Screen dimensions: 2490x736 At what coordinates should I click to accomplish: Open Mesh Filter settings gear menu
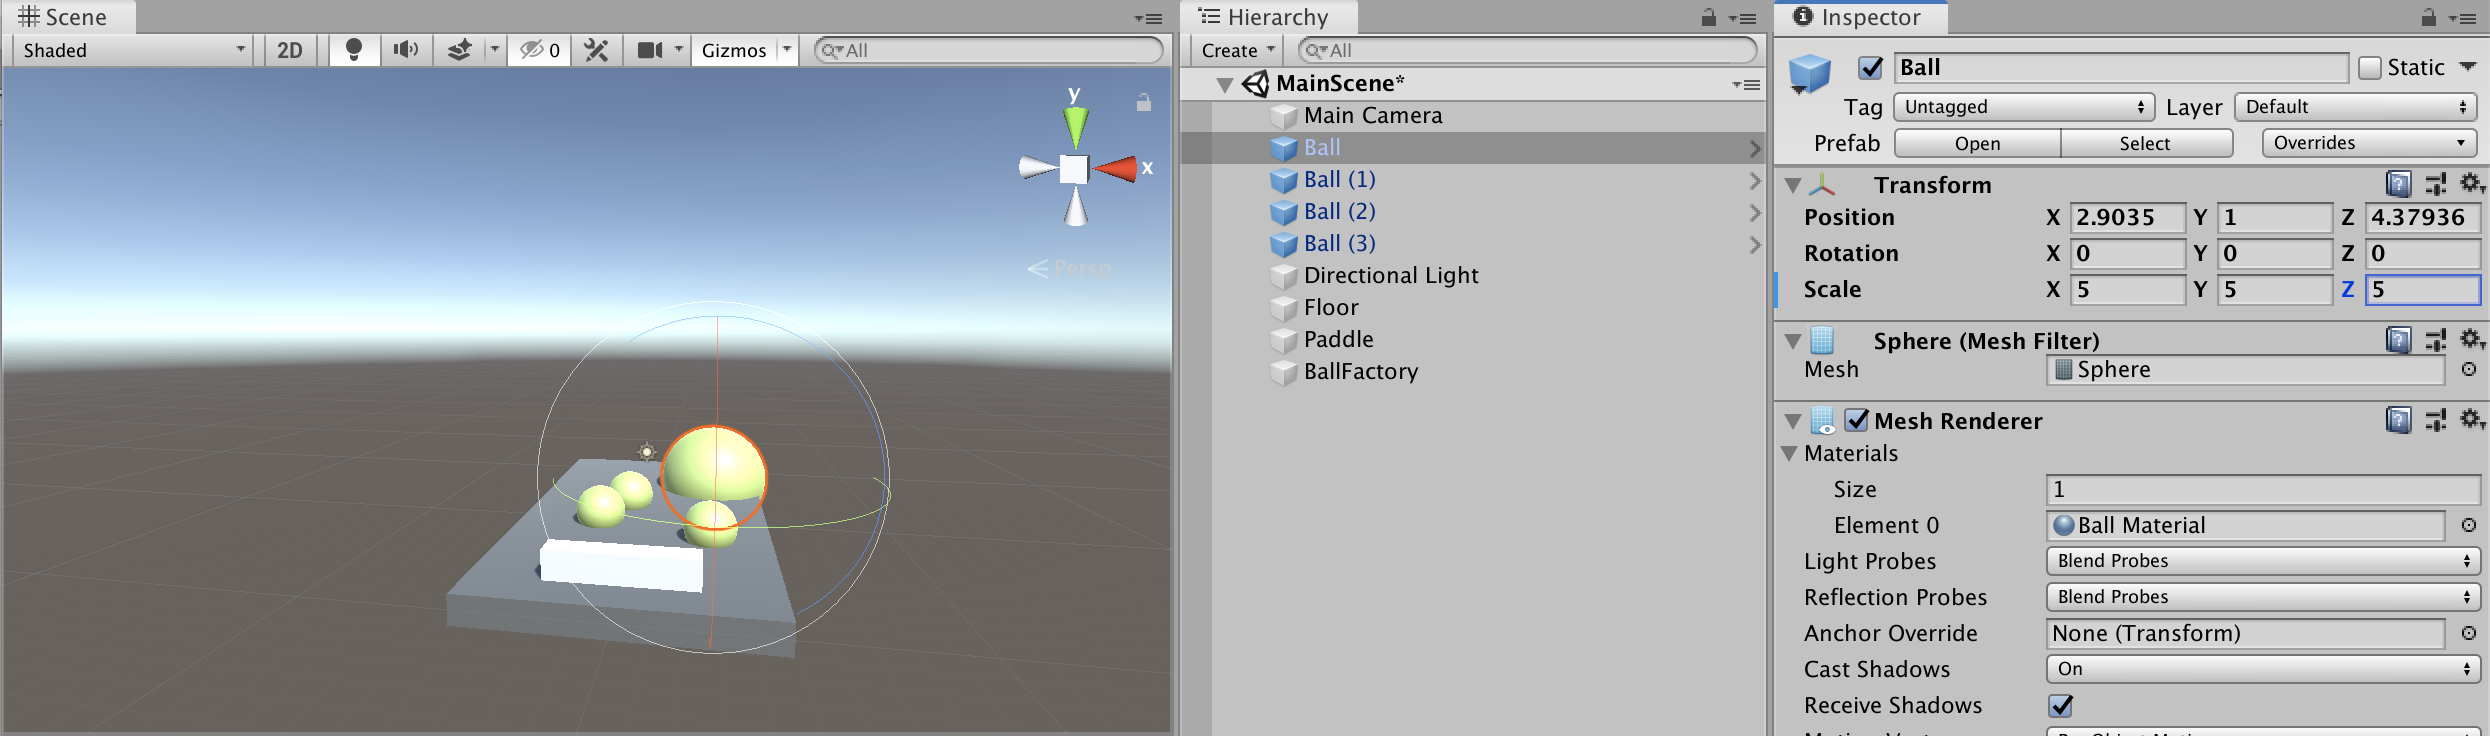point(2472,340)
